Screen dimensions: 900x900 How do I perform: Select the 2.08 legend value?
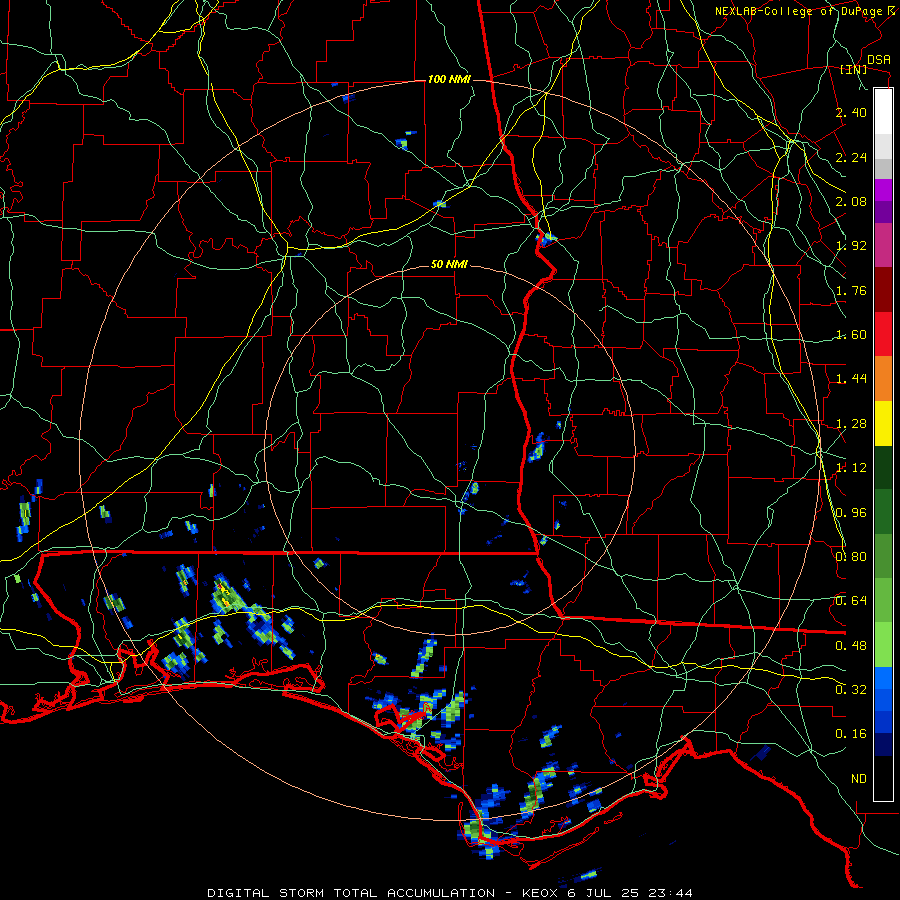851,201
